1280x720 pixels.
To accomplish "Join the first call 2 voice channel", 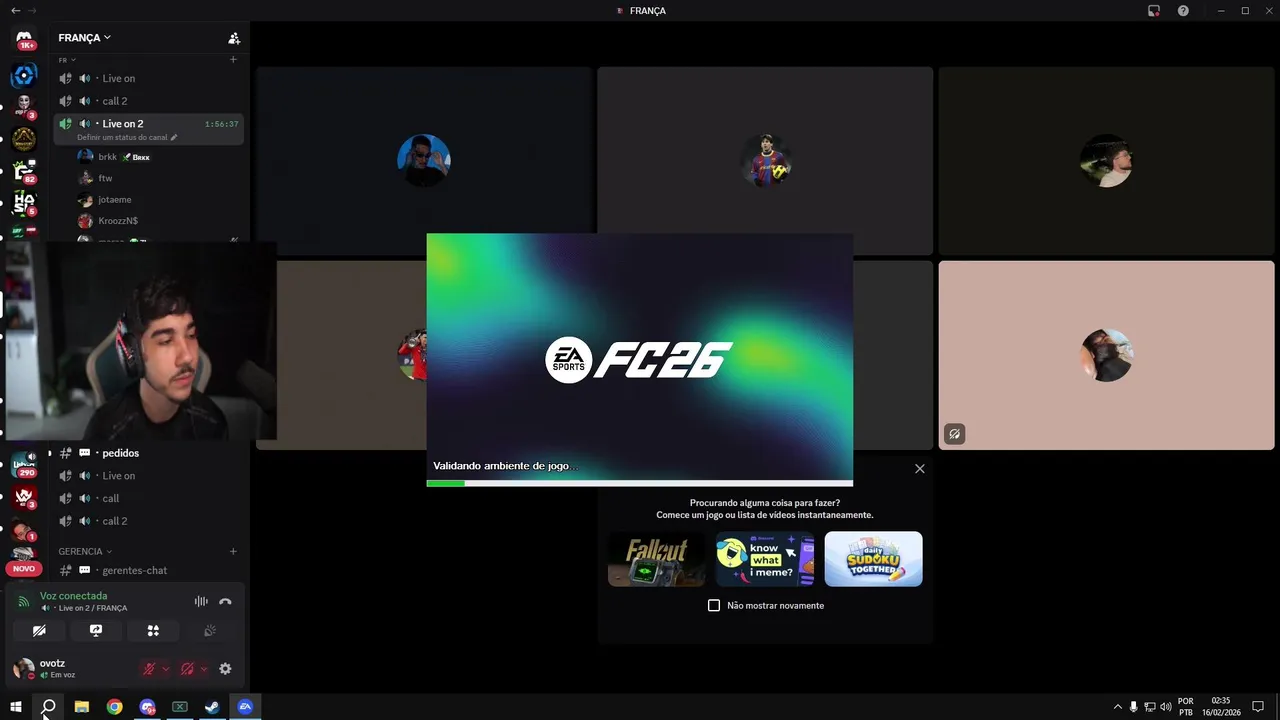I will click(x=148, y=101).
